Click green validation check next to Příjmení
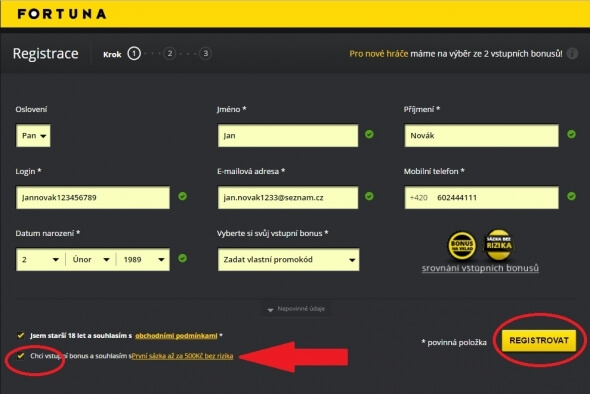590x394 pixels. [x=571, y=134]
